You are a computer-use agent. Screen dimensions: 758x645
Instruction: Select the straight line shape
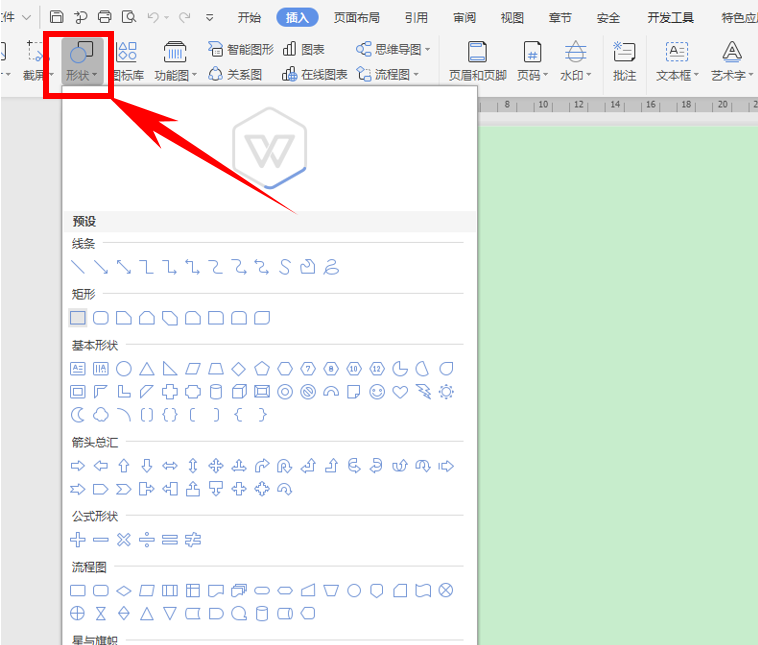coord(78,267)
